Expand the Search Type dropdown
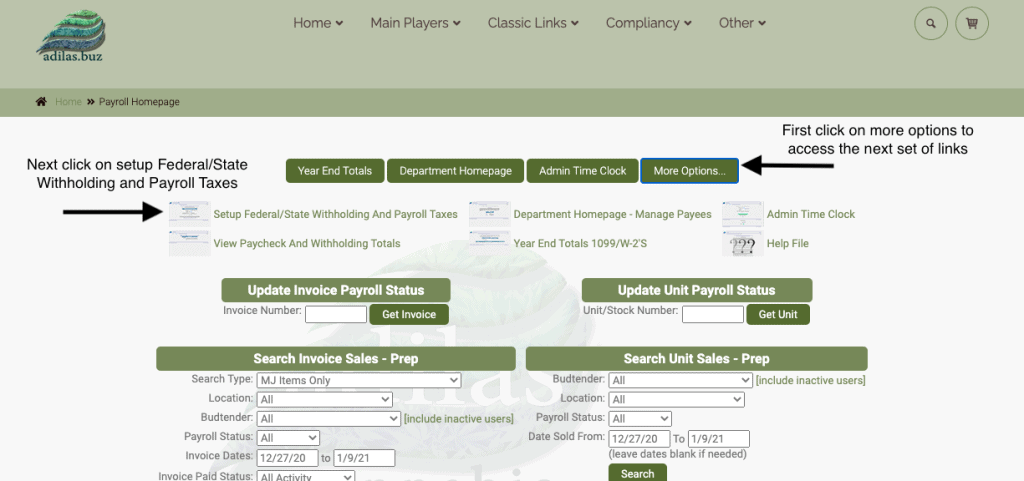 coord(359,380)
